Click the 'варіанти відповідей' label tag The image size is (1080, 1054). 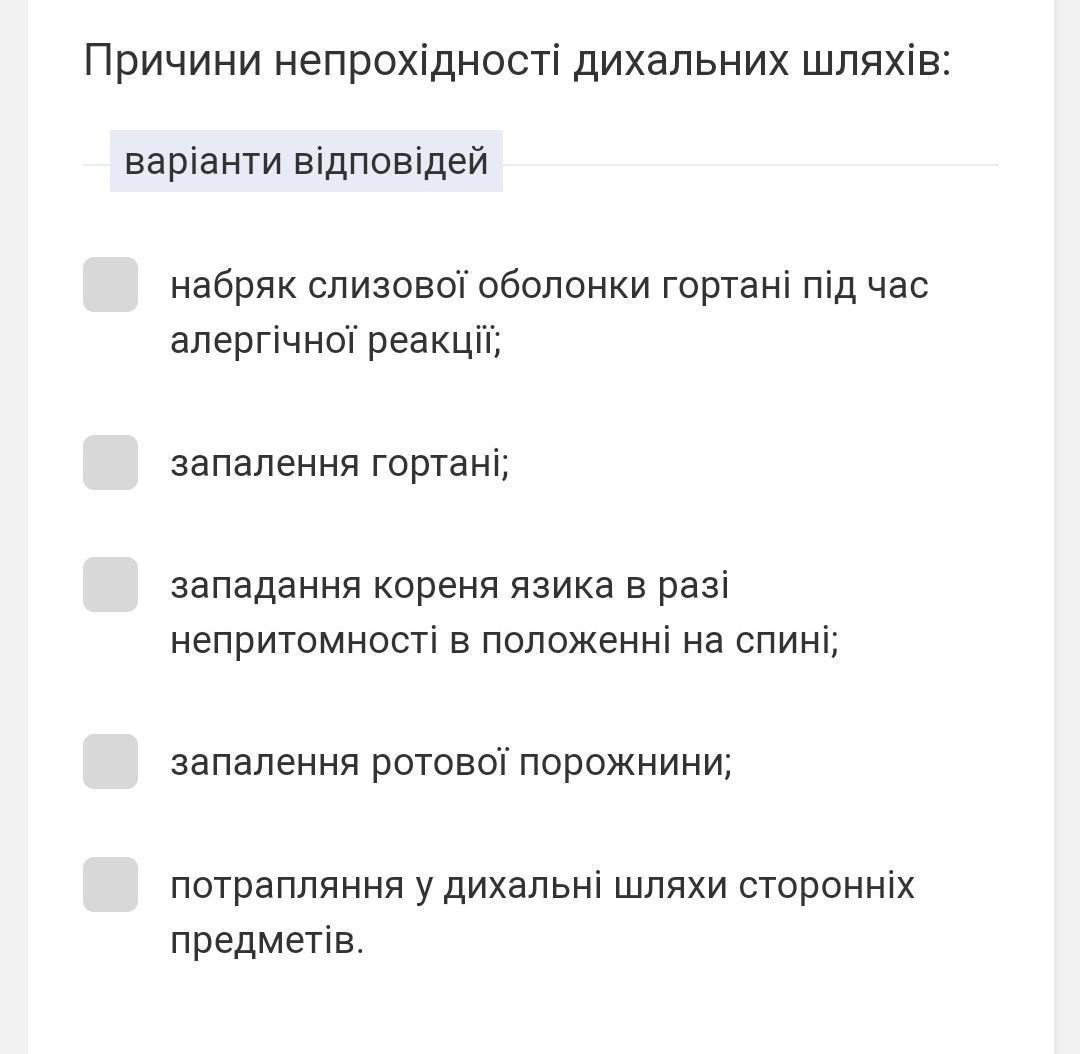click(x=306, y=161)
